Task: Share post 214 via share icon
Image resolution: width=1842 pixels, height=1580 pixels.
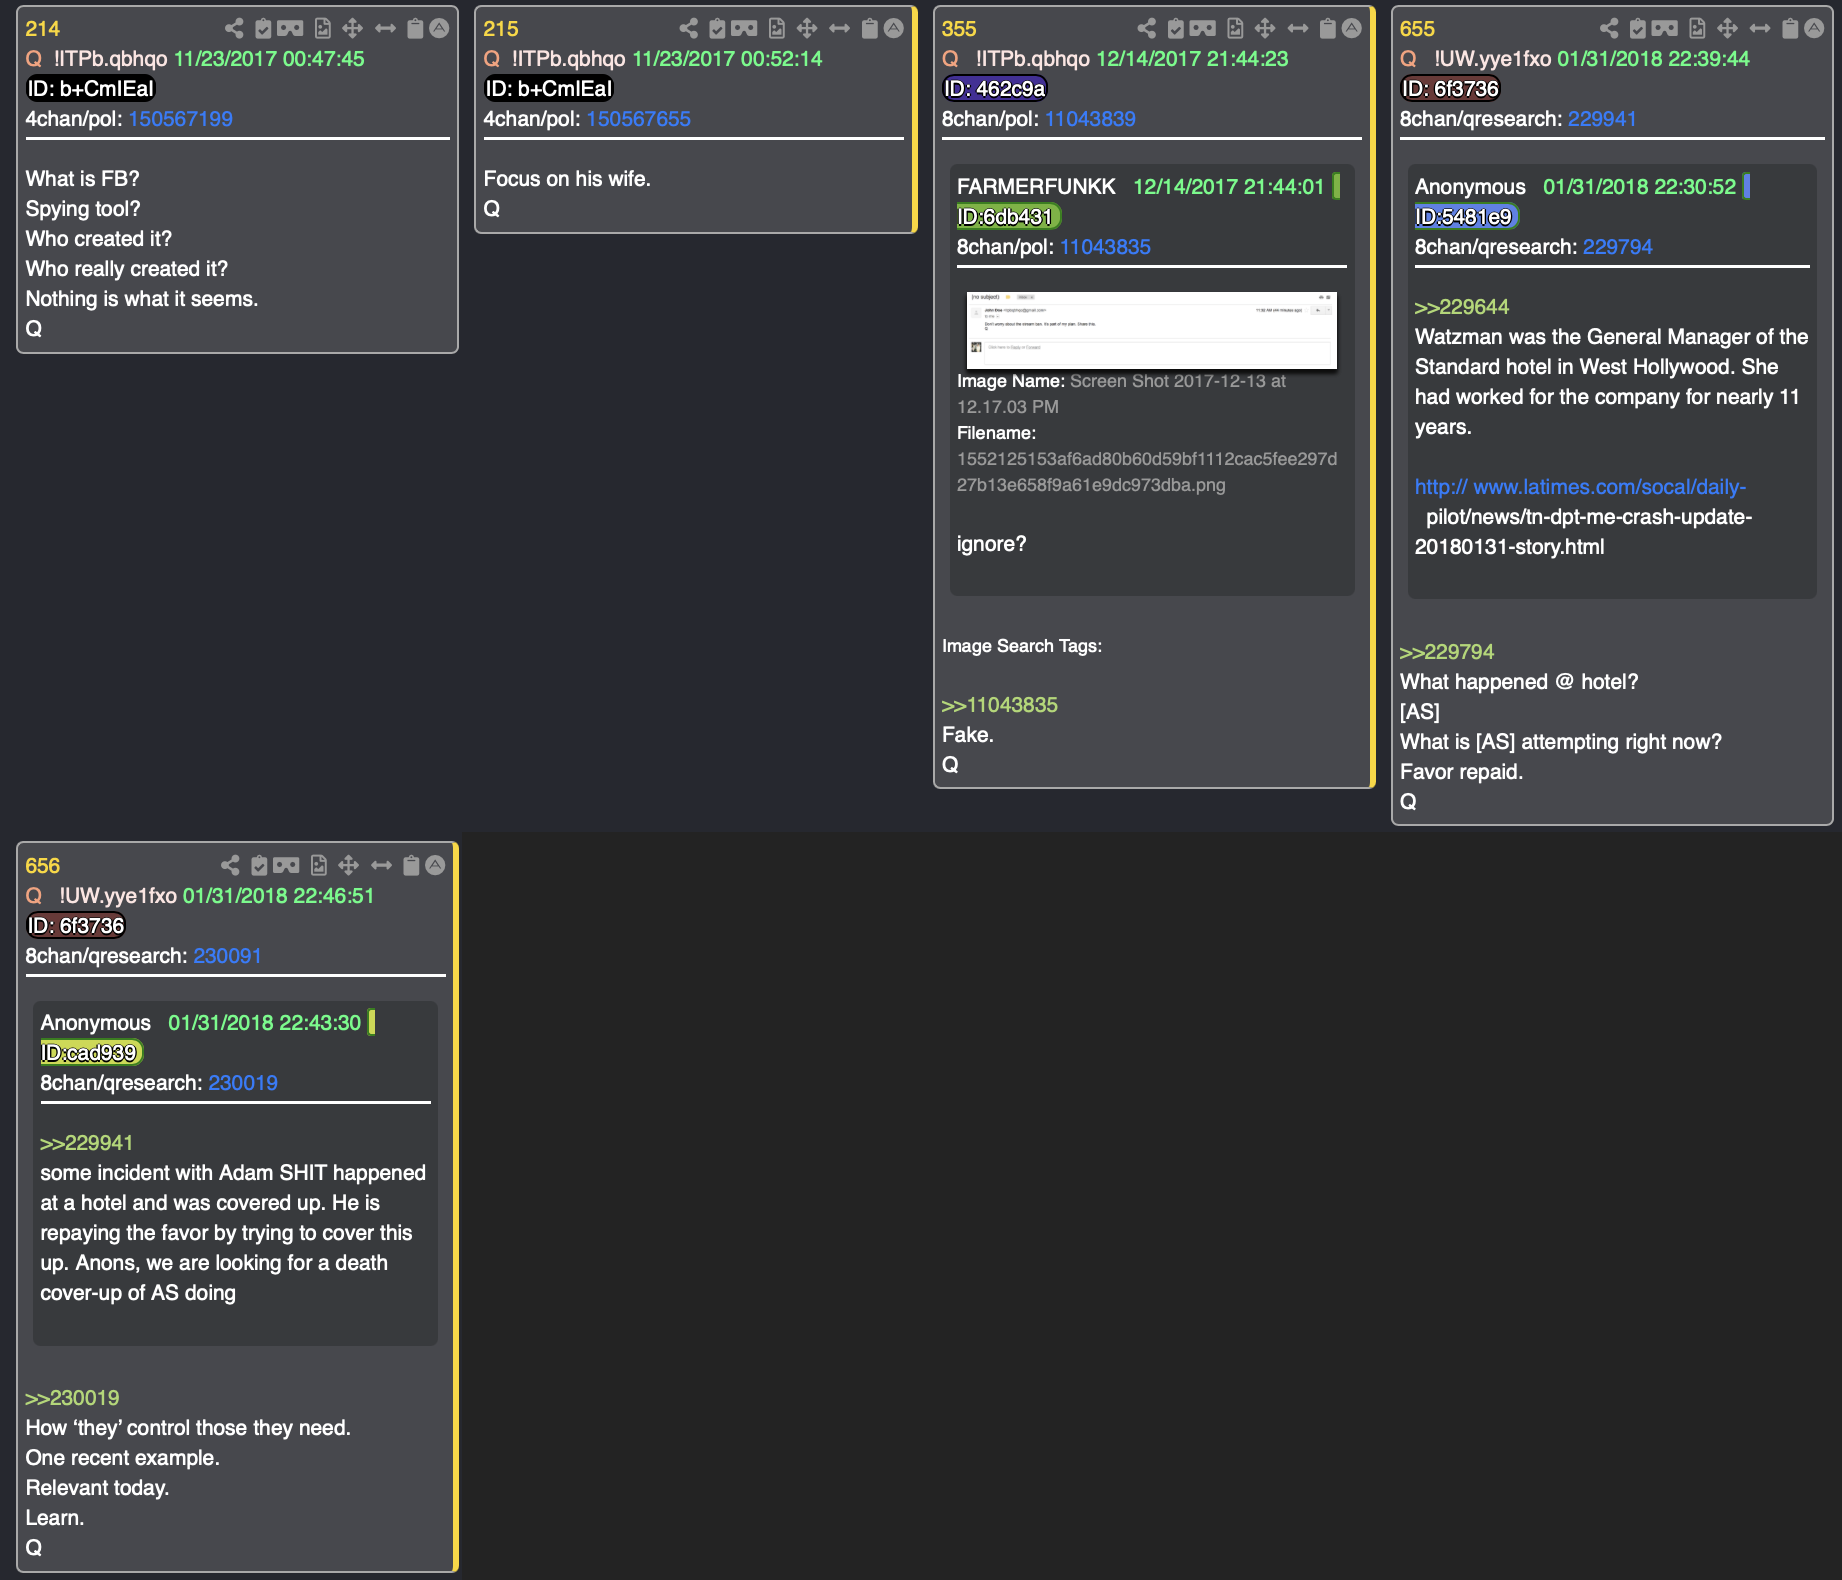Action: click(x=234, y=28)
